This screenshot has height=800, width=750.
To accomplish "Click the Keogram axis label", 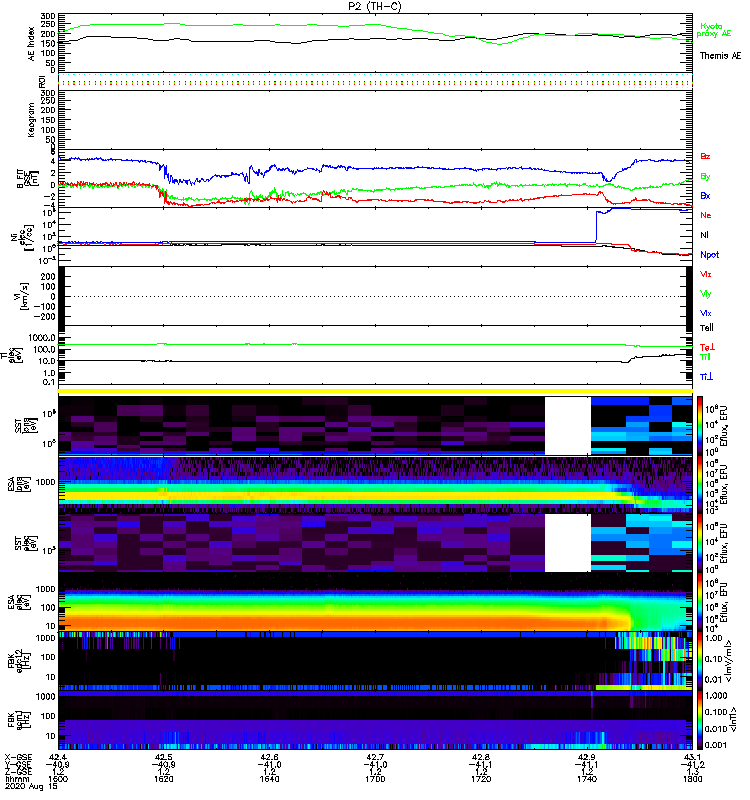I will tap(32, 119).
